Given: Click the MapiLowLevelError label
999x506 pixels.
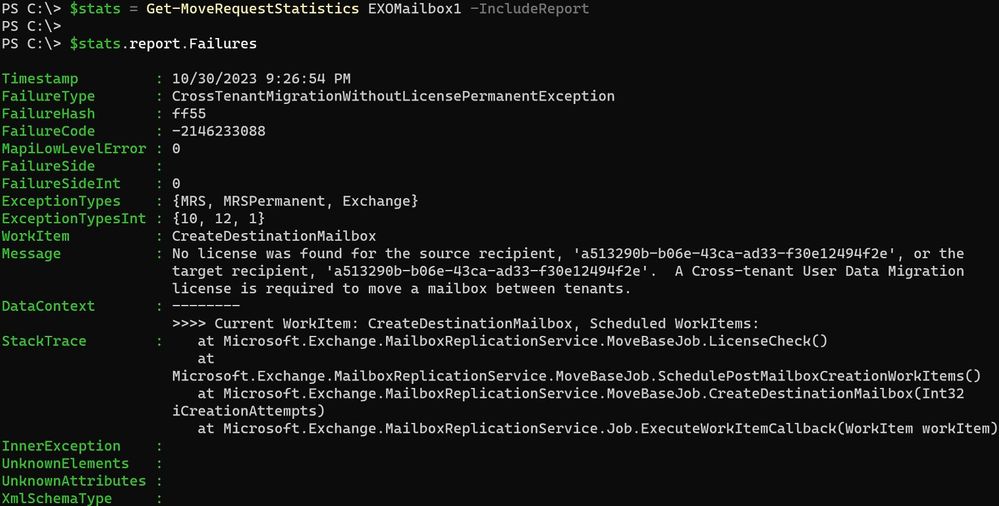Looking at the screenshot, I should 74,148.
